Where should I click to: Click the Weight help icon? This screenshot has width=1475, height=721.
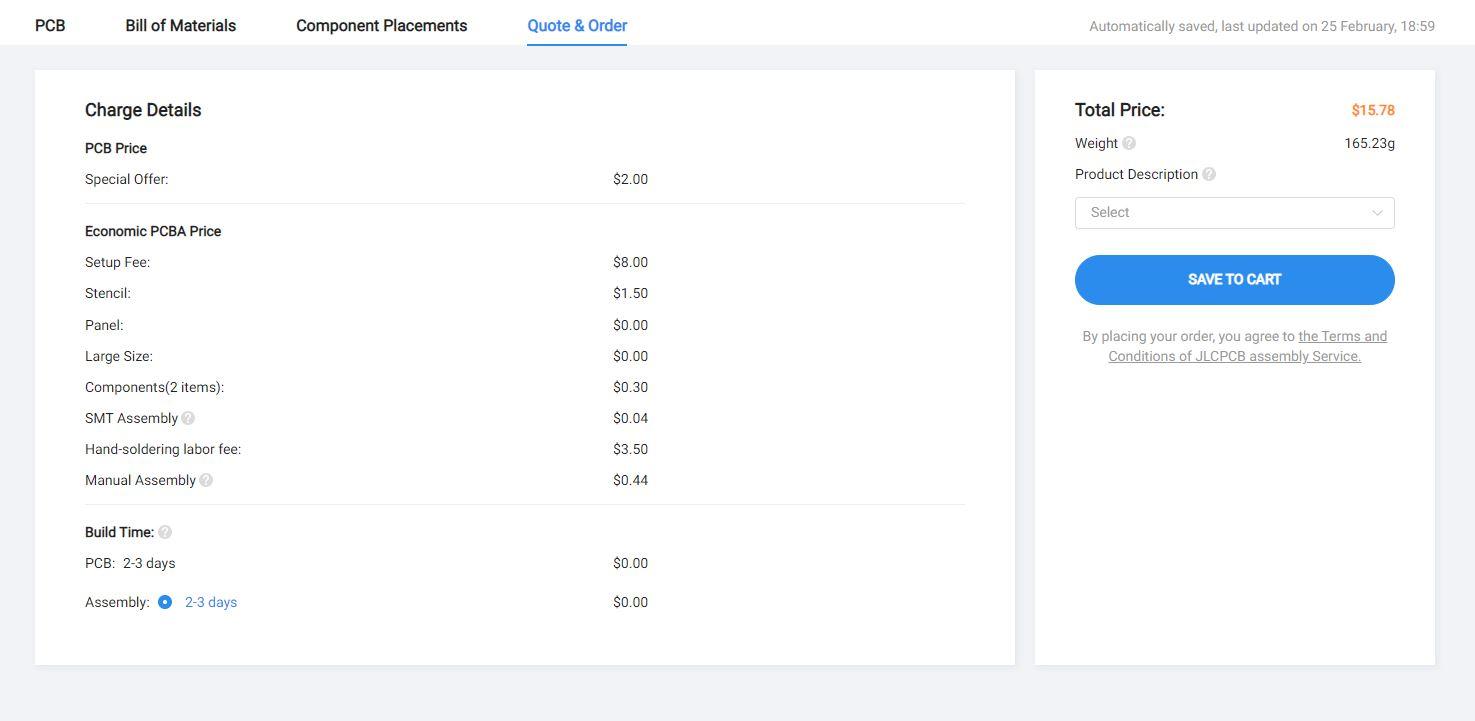pyautogui.click(x=1129, y=143)
